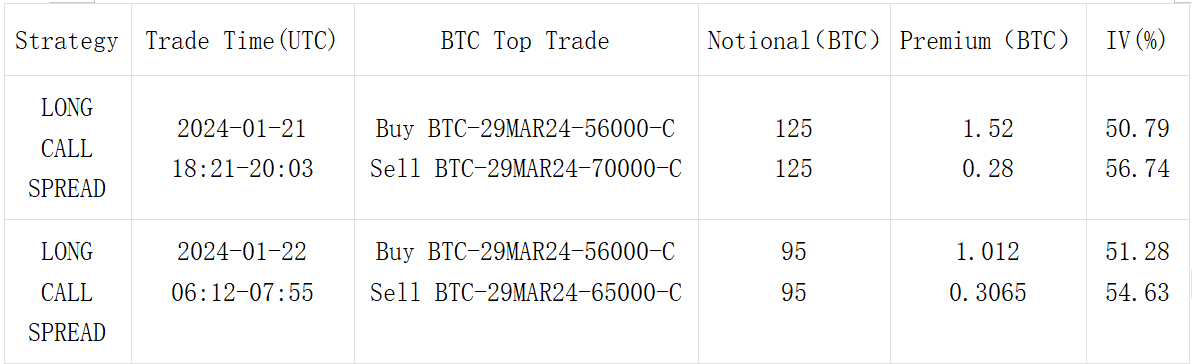
Task: Click the first LONG CALL SPREAD cell
Action: pyautogui.click(x=66, y=149)
